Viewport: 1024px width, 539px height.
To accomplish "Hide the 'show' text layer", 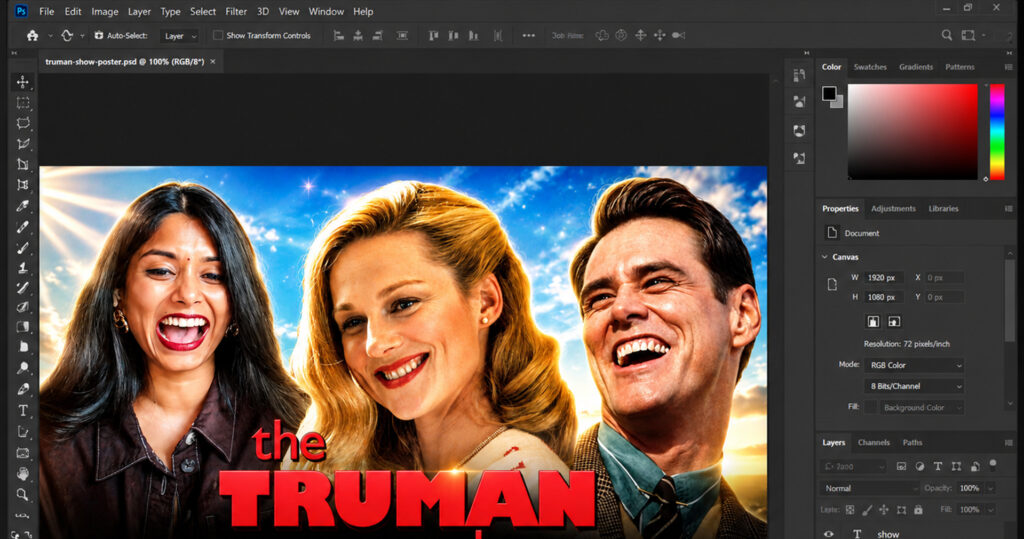I will coord(828,534).
